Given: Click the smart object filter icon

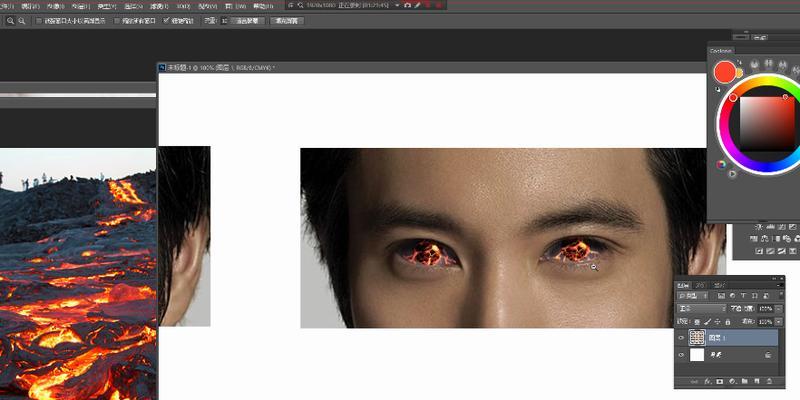Looking at the screenshot, I should coord(766,296).
